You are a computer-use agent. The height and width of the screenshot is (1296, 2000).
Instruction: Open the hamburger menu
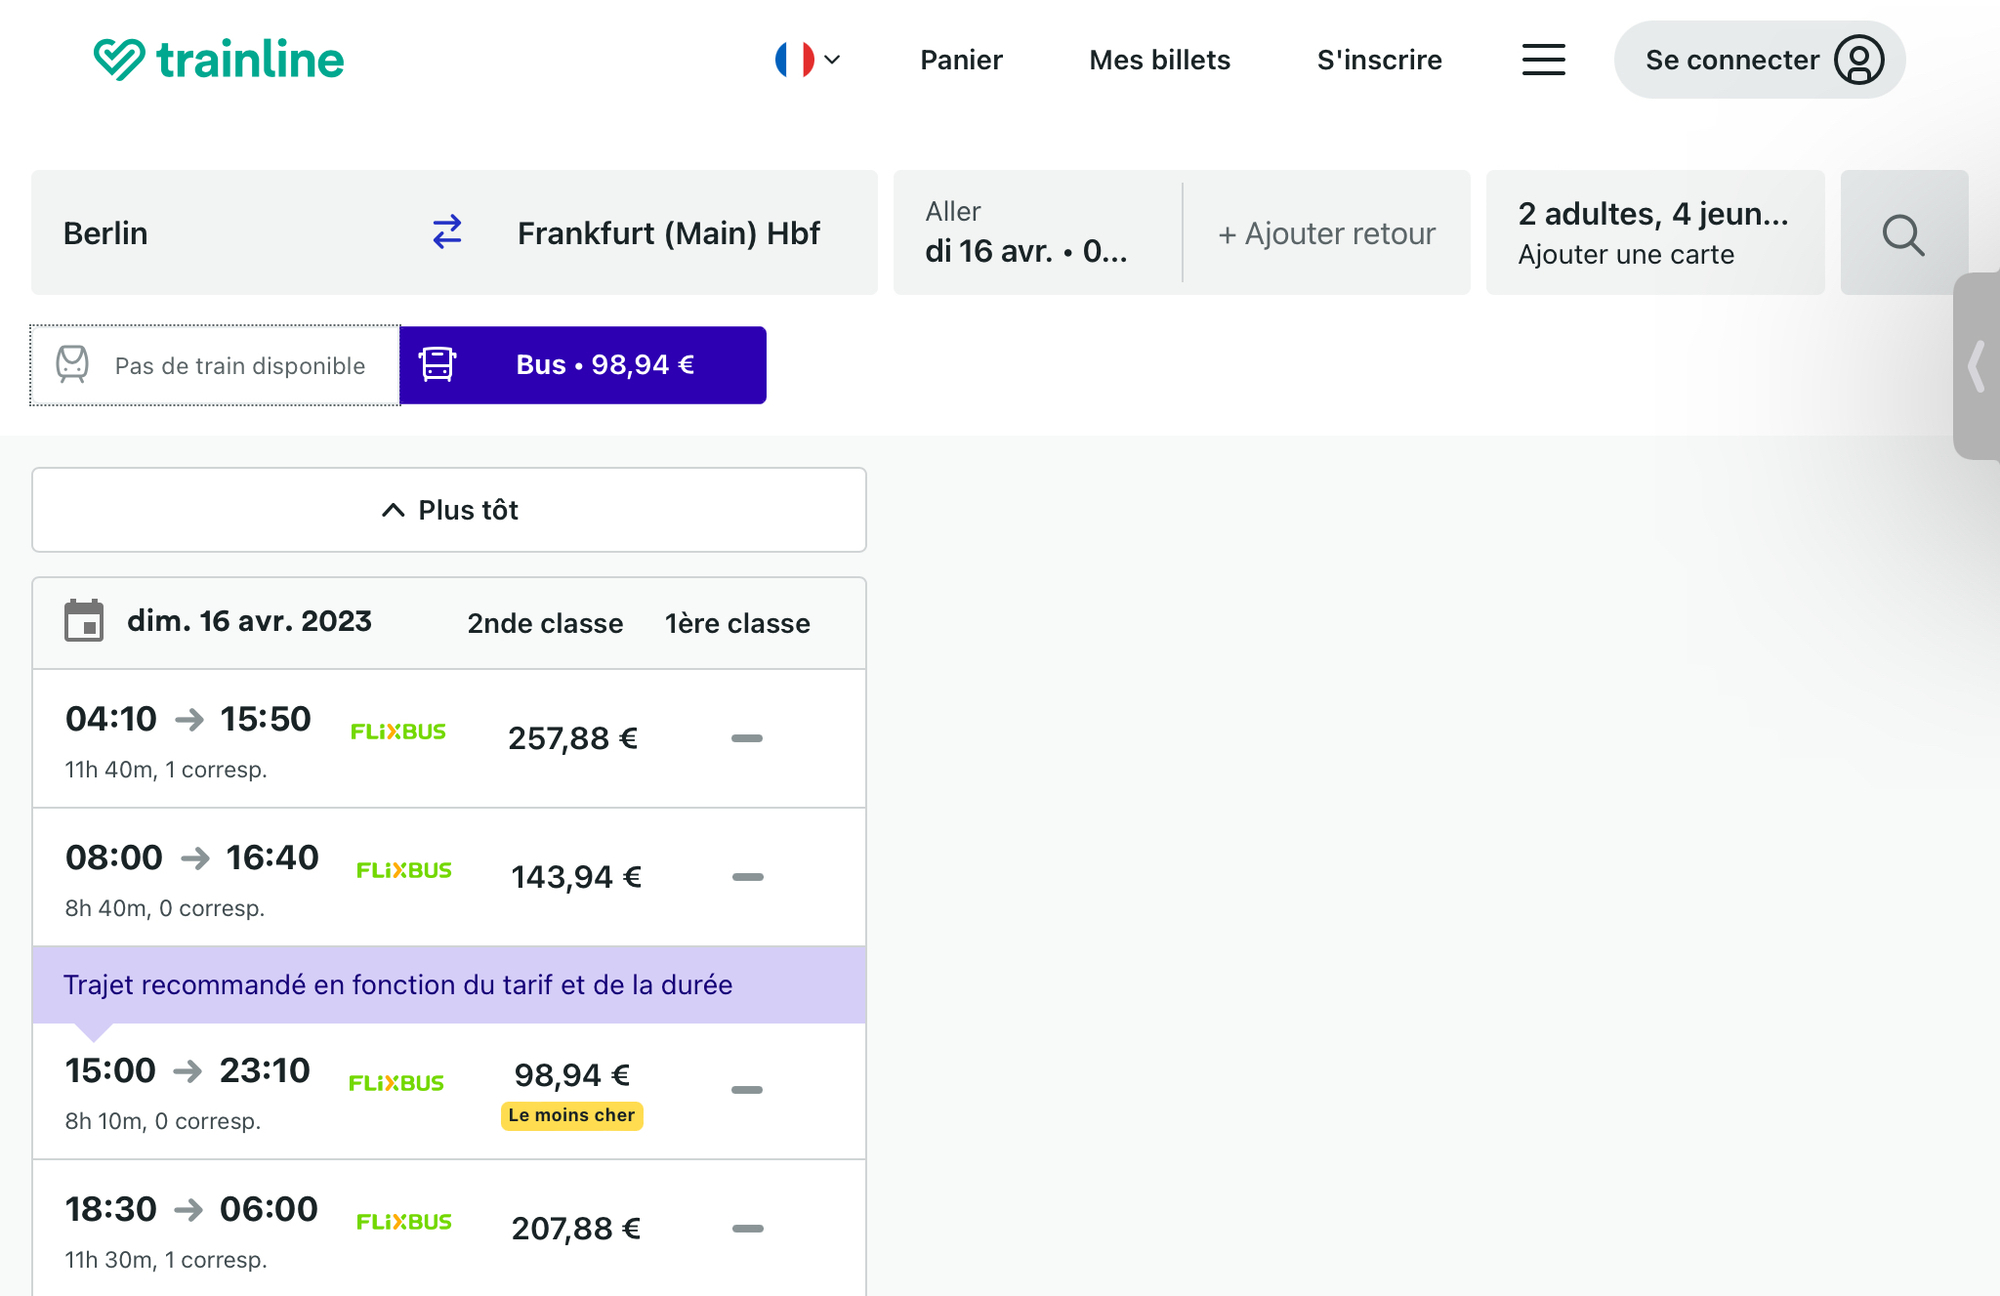1543,60
